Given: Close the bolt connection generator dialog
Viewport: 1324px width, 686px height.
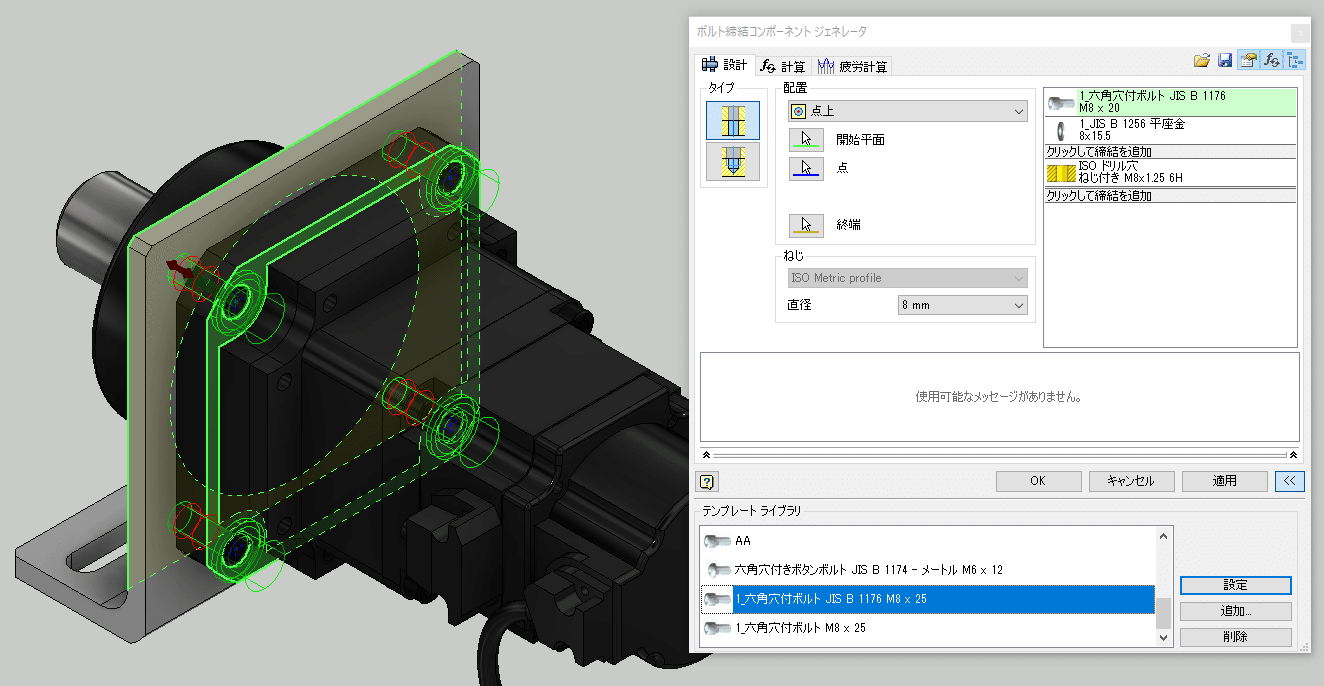Looking at the screenshot, I should pyautogui.click(x=1299, y=32).
